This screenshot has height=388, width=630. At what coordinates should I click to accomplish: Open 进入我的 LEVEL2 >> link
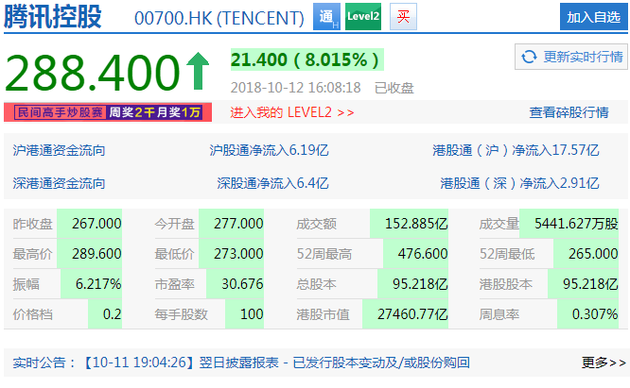point(292,112)
